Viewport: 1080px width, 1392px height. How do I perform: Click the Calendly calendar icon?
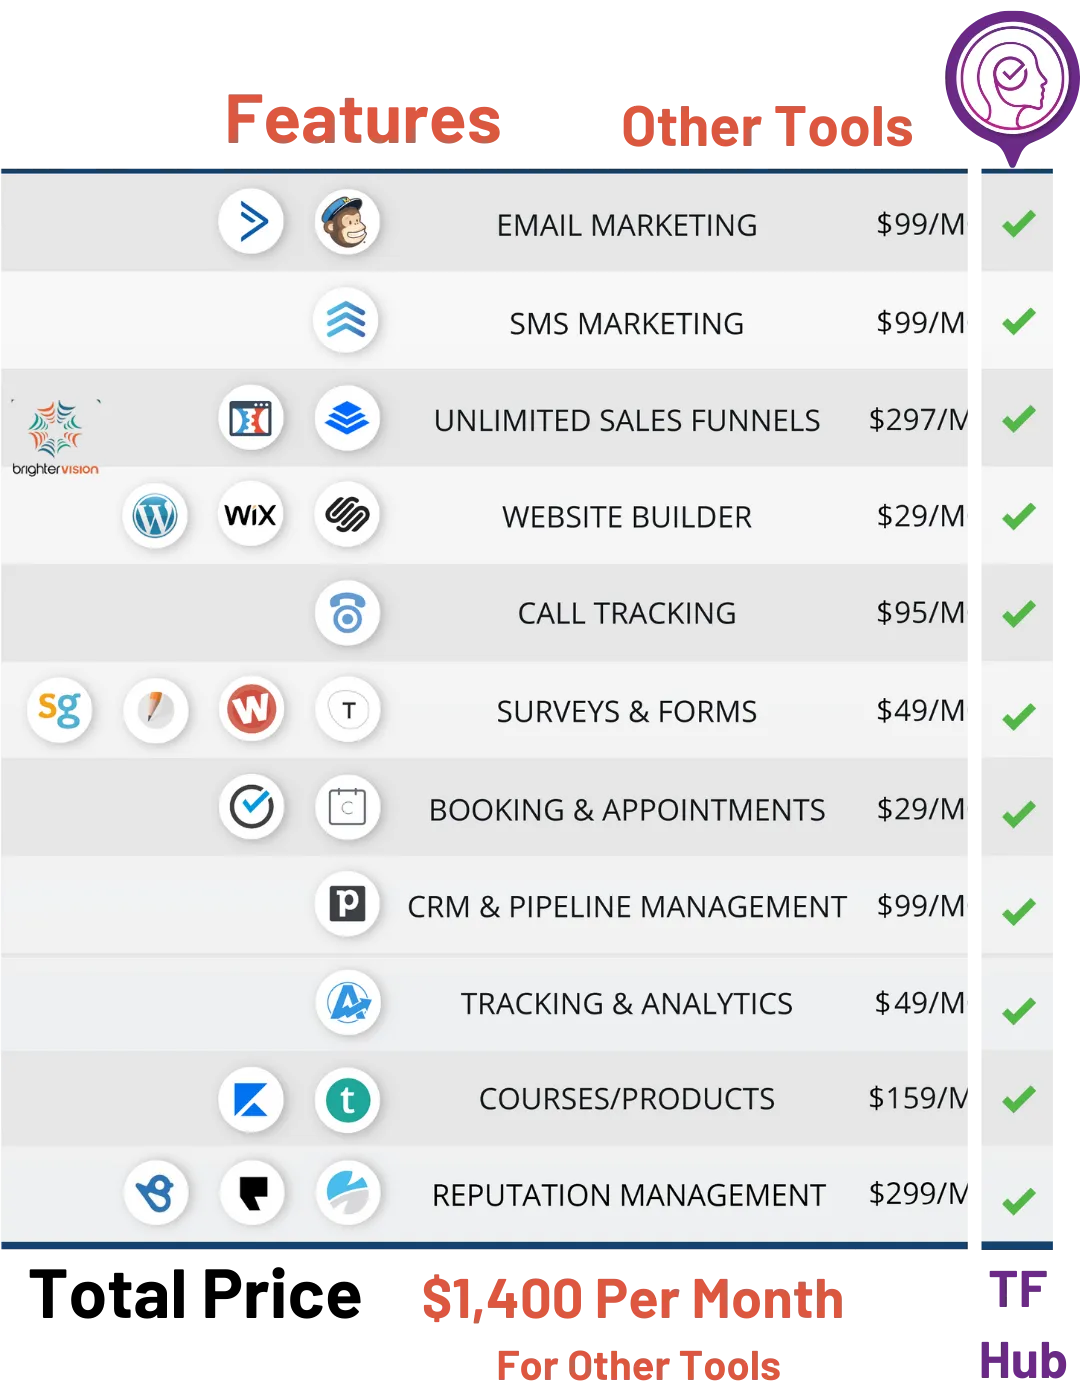coord(347,806)
